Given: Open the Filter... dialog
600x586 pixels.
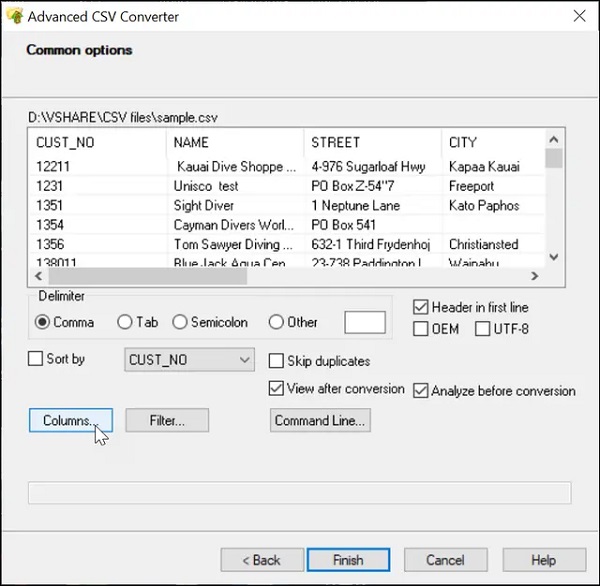Looking at the screenshot, I should tap(167, 420).
